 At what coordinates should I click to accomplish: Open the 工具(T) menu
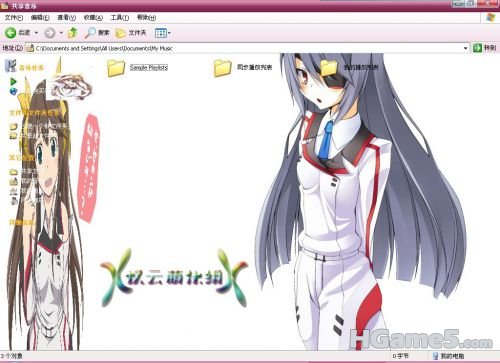click(120, 17)
